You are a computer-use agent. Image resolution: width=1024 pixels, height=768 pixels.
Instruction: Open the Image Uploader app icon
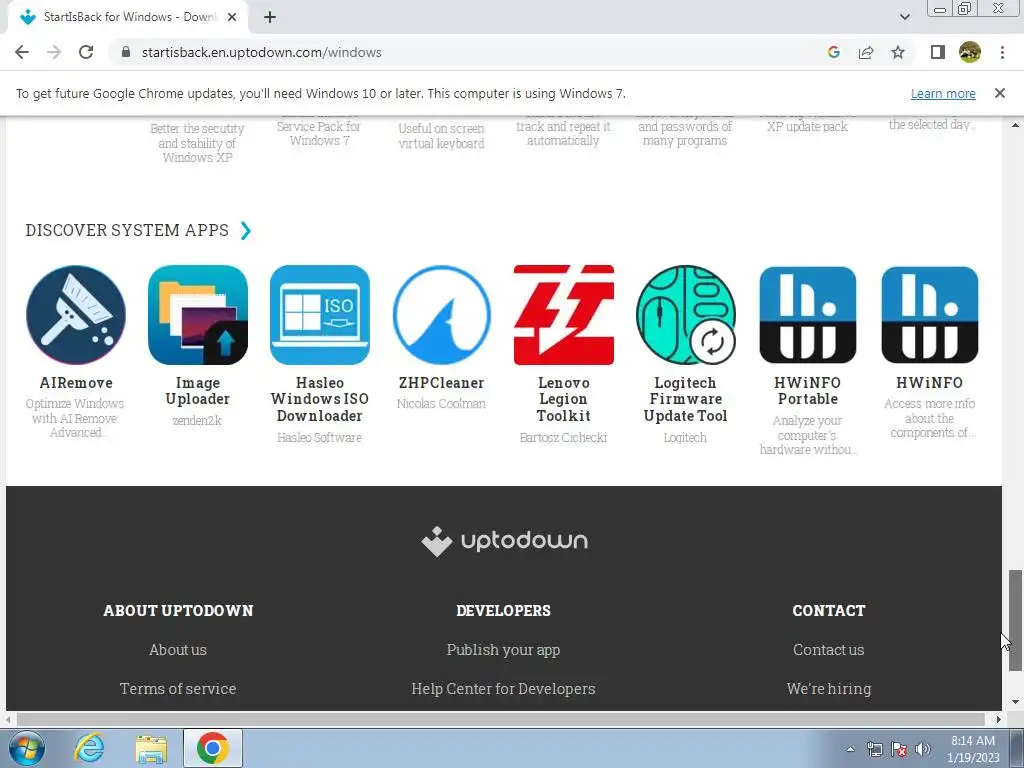coord(198,315)
